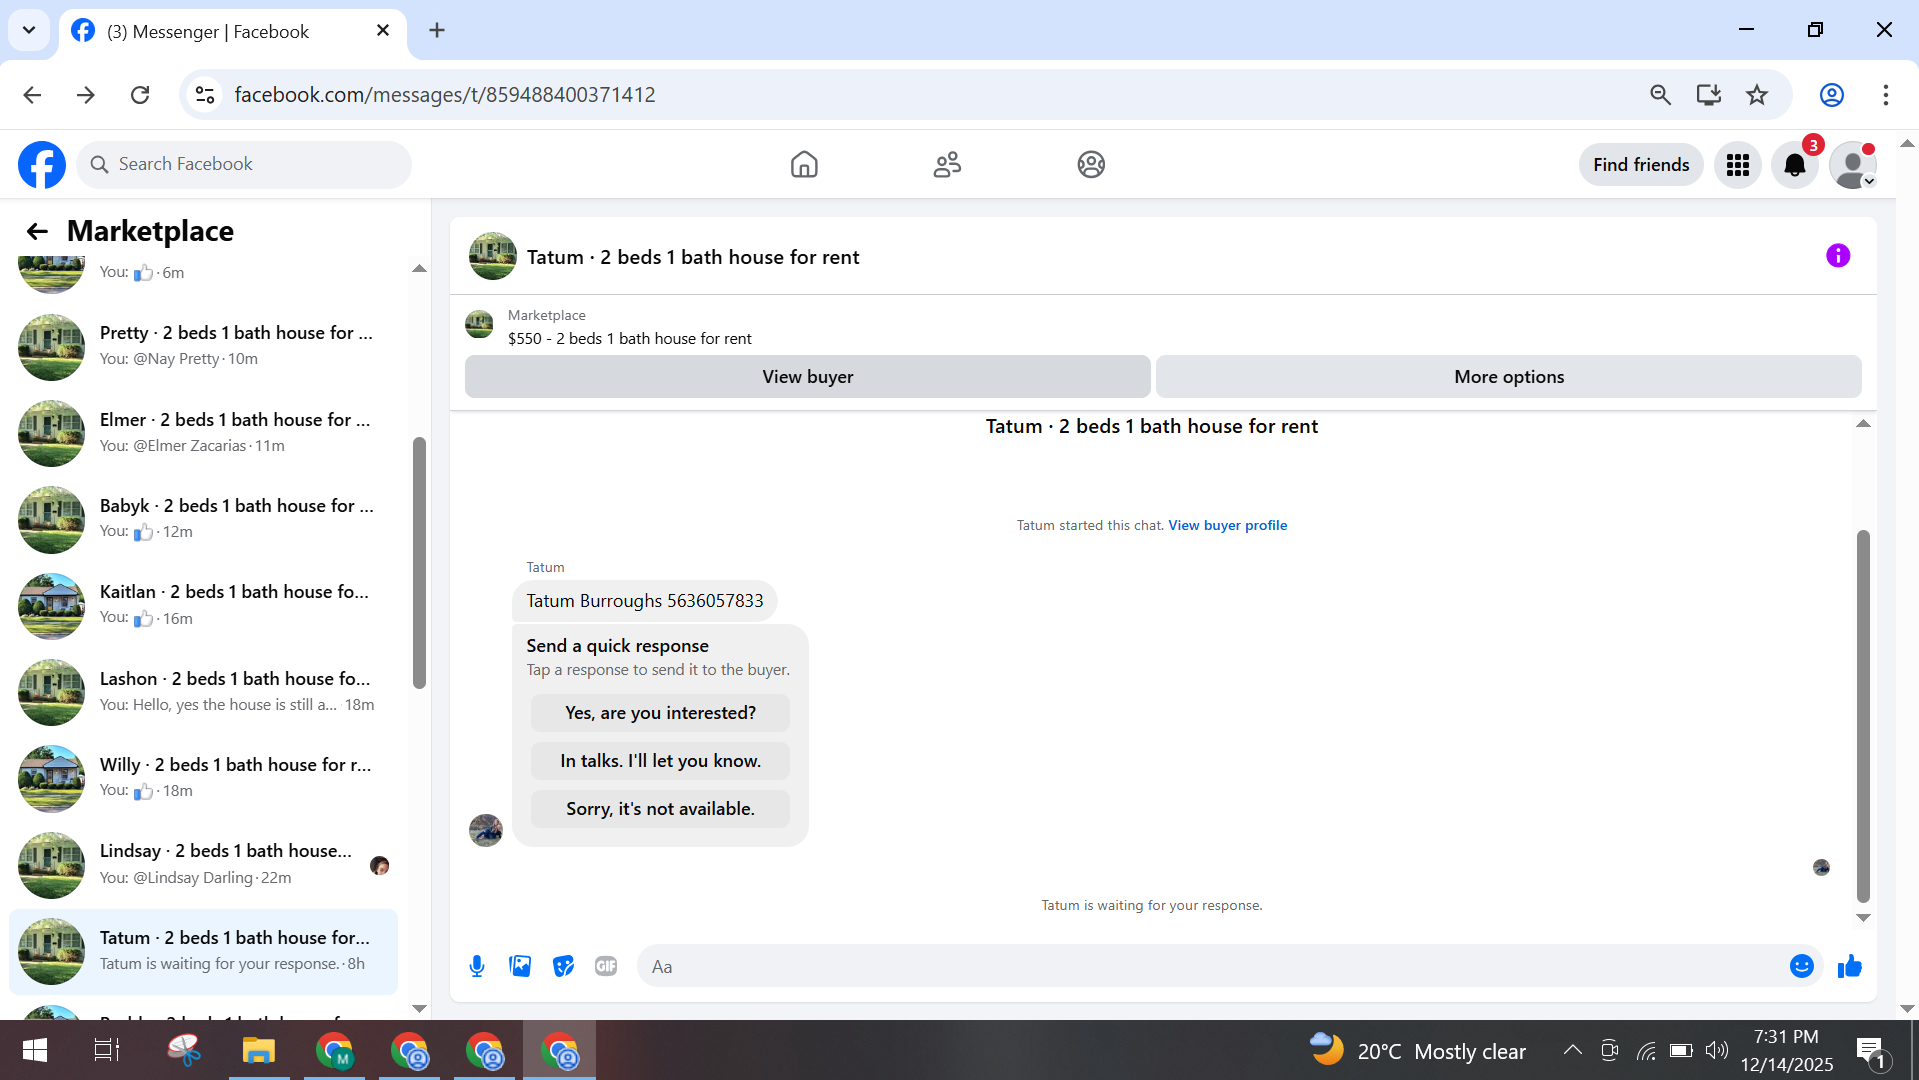This screenshot has width=1919, height=1080.
Task: Open the weather widget 20°C Mostly clear
Action: pyautogui.click(x=1419, y=1051)
